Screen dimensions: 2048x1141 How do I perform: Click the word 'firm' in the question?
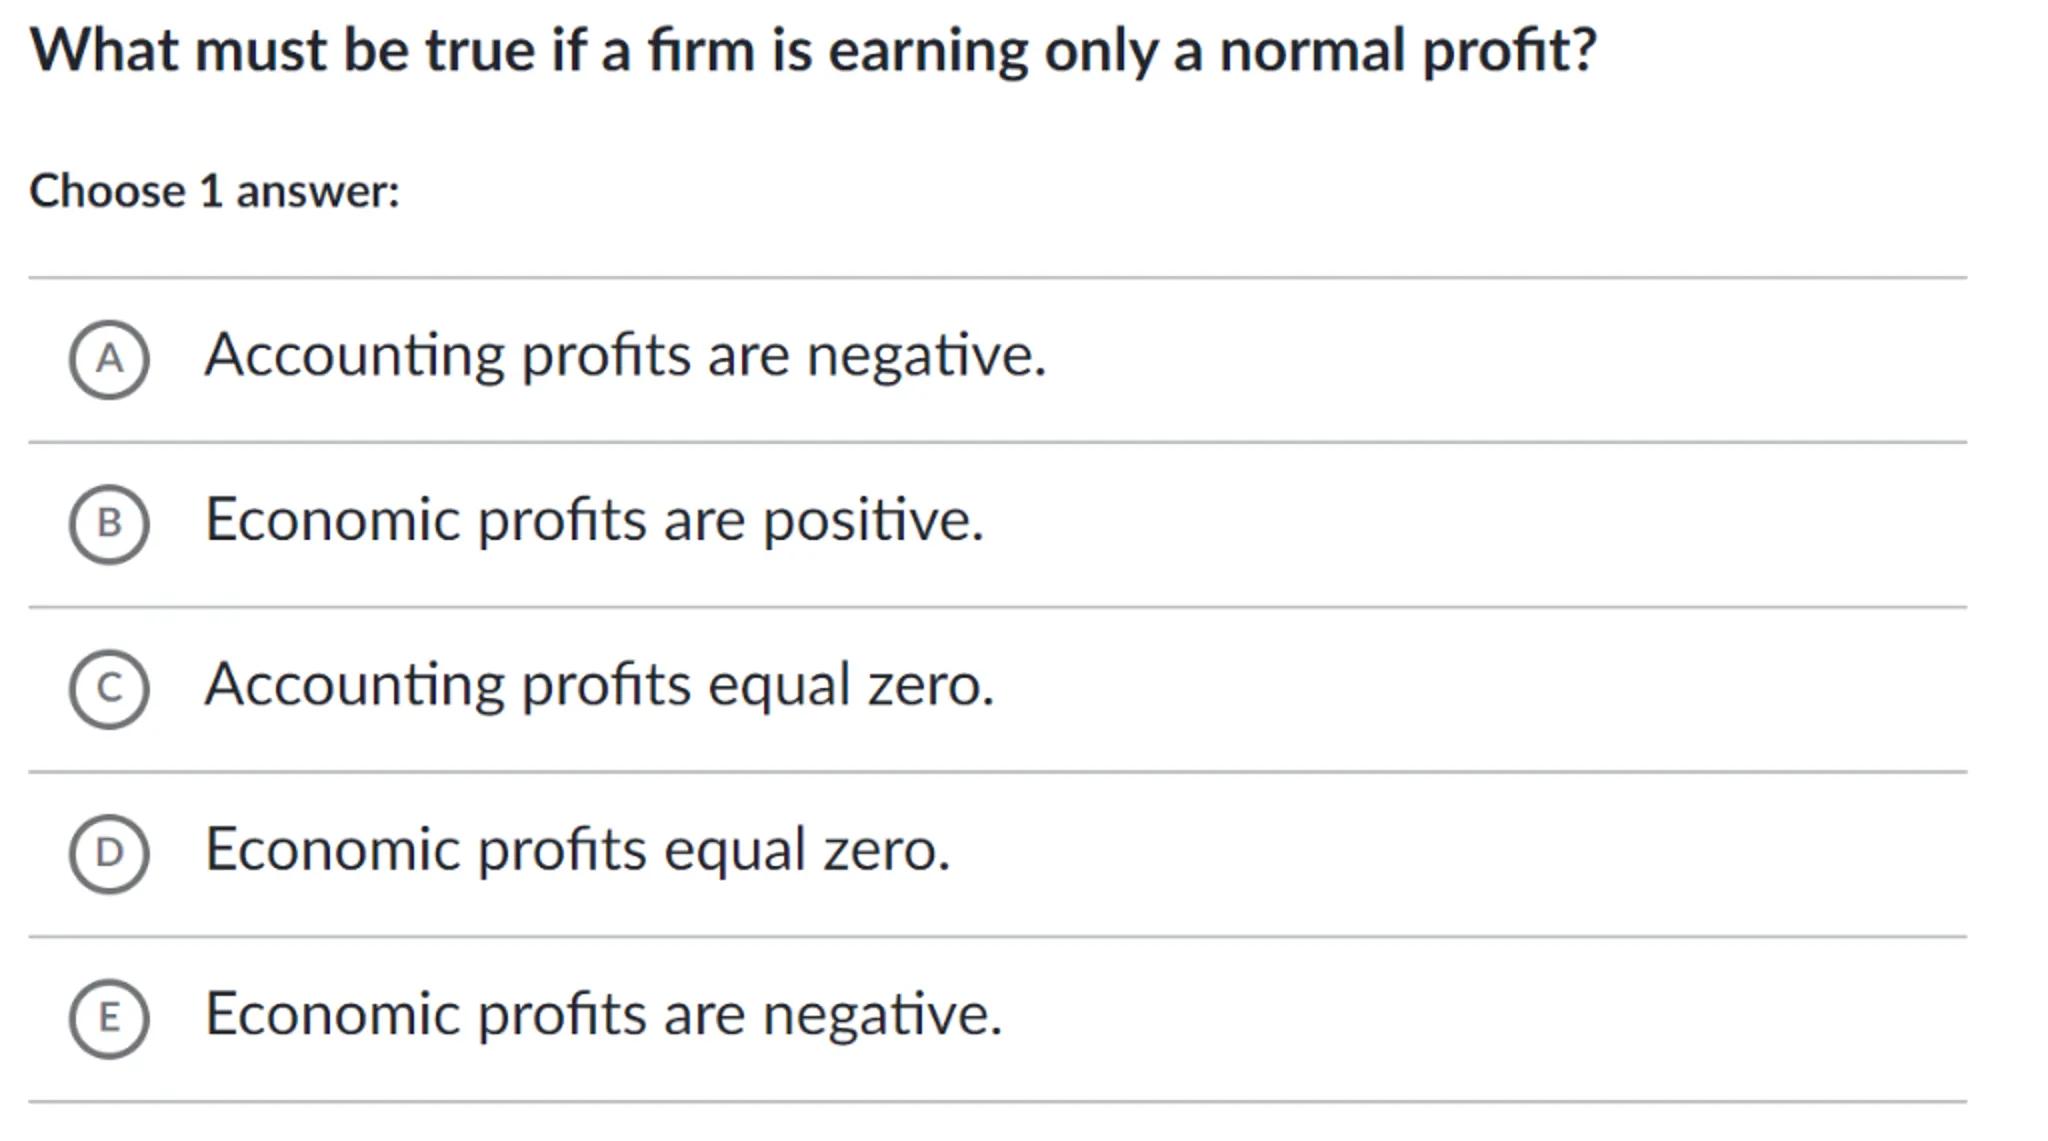pyautogui.click(x=700, y=50)
